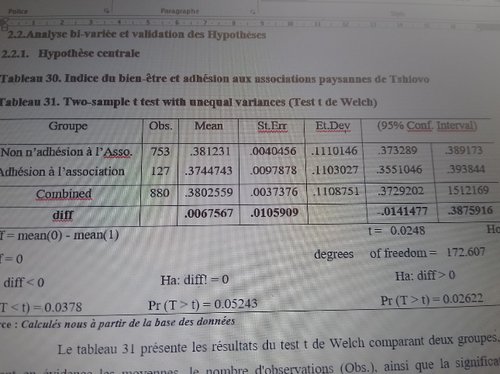Click the diff standard error '.0105909'
Image resolution: width=500 pixels, height=374 pixels.
pyautogui.click(x=274, y=212)
